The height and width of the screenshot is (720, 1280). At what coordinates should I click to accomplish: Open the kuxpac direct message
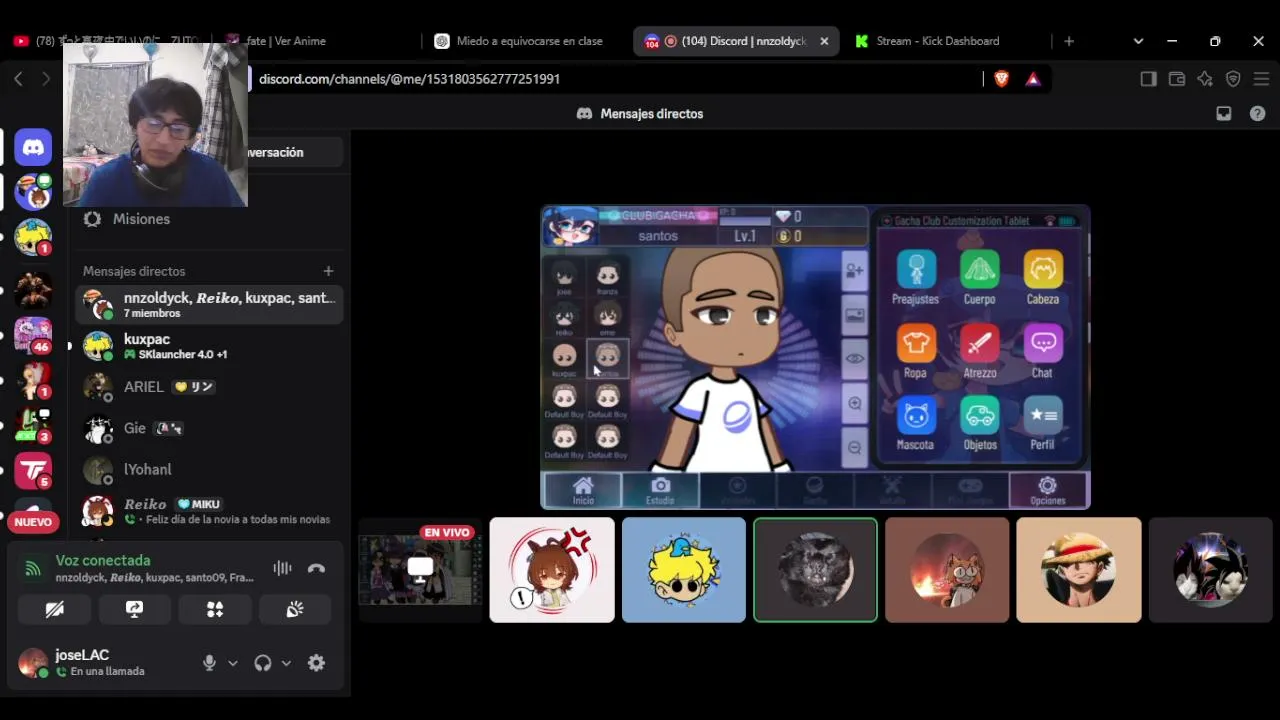tap(210, 346)
